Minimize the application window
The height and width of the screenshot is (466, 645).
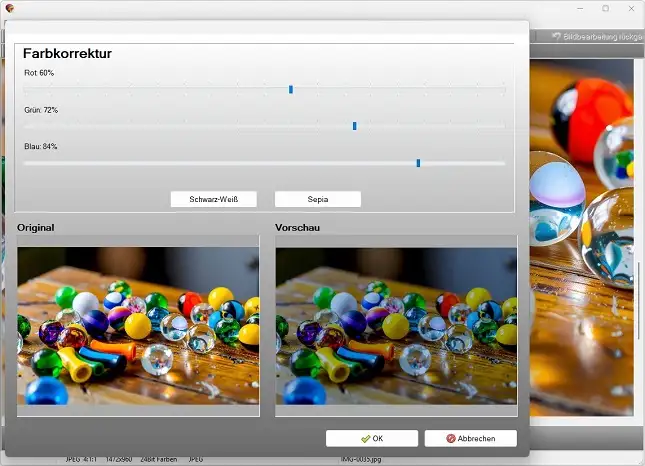pyautogui.click(x=578, y=8)
